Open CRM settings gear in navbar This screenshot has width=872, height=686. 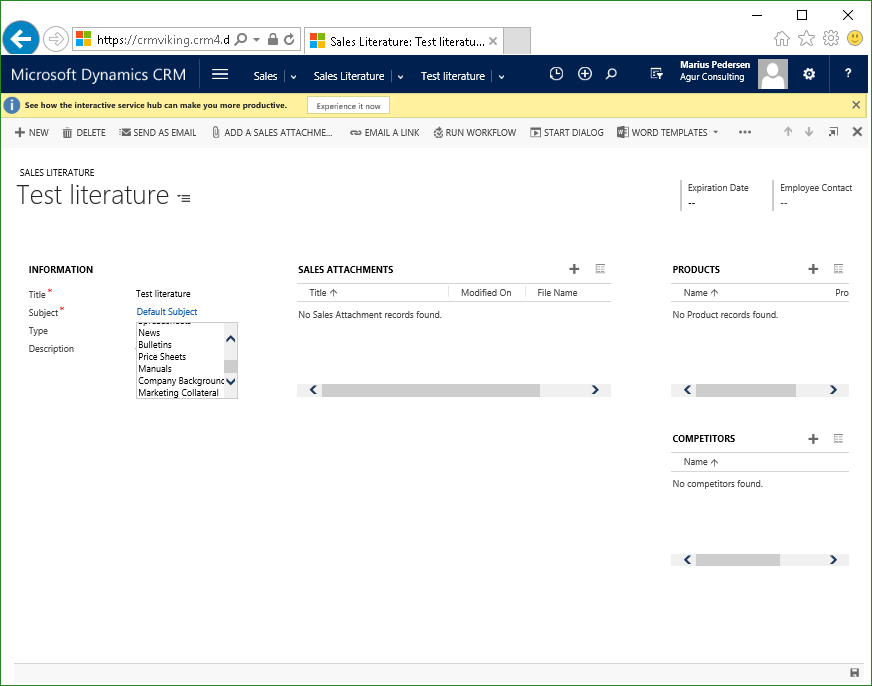click(809, 73)
